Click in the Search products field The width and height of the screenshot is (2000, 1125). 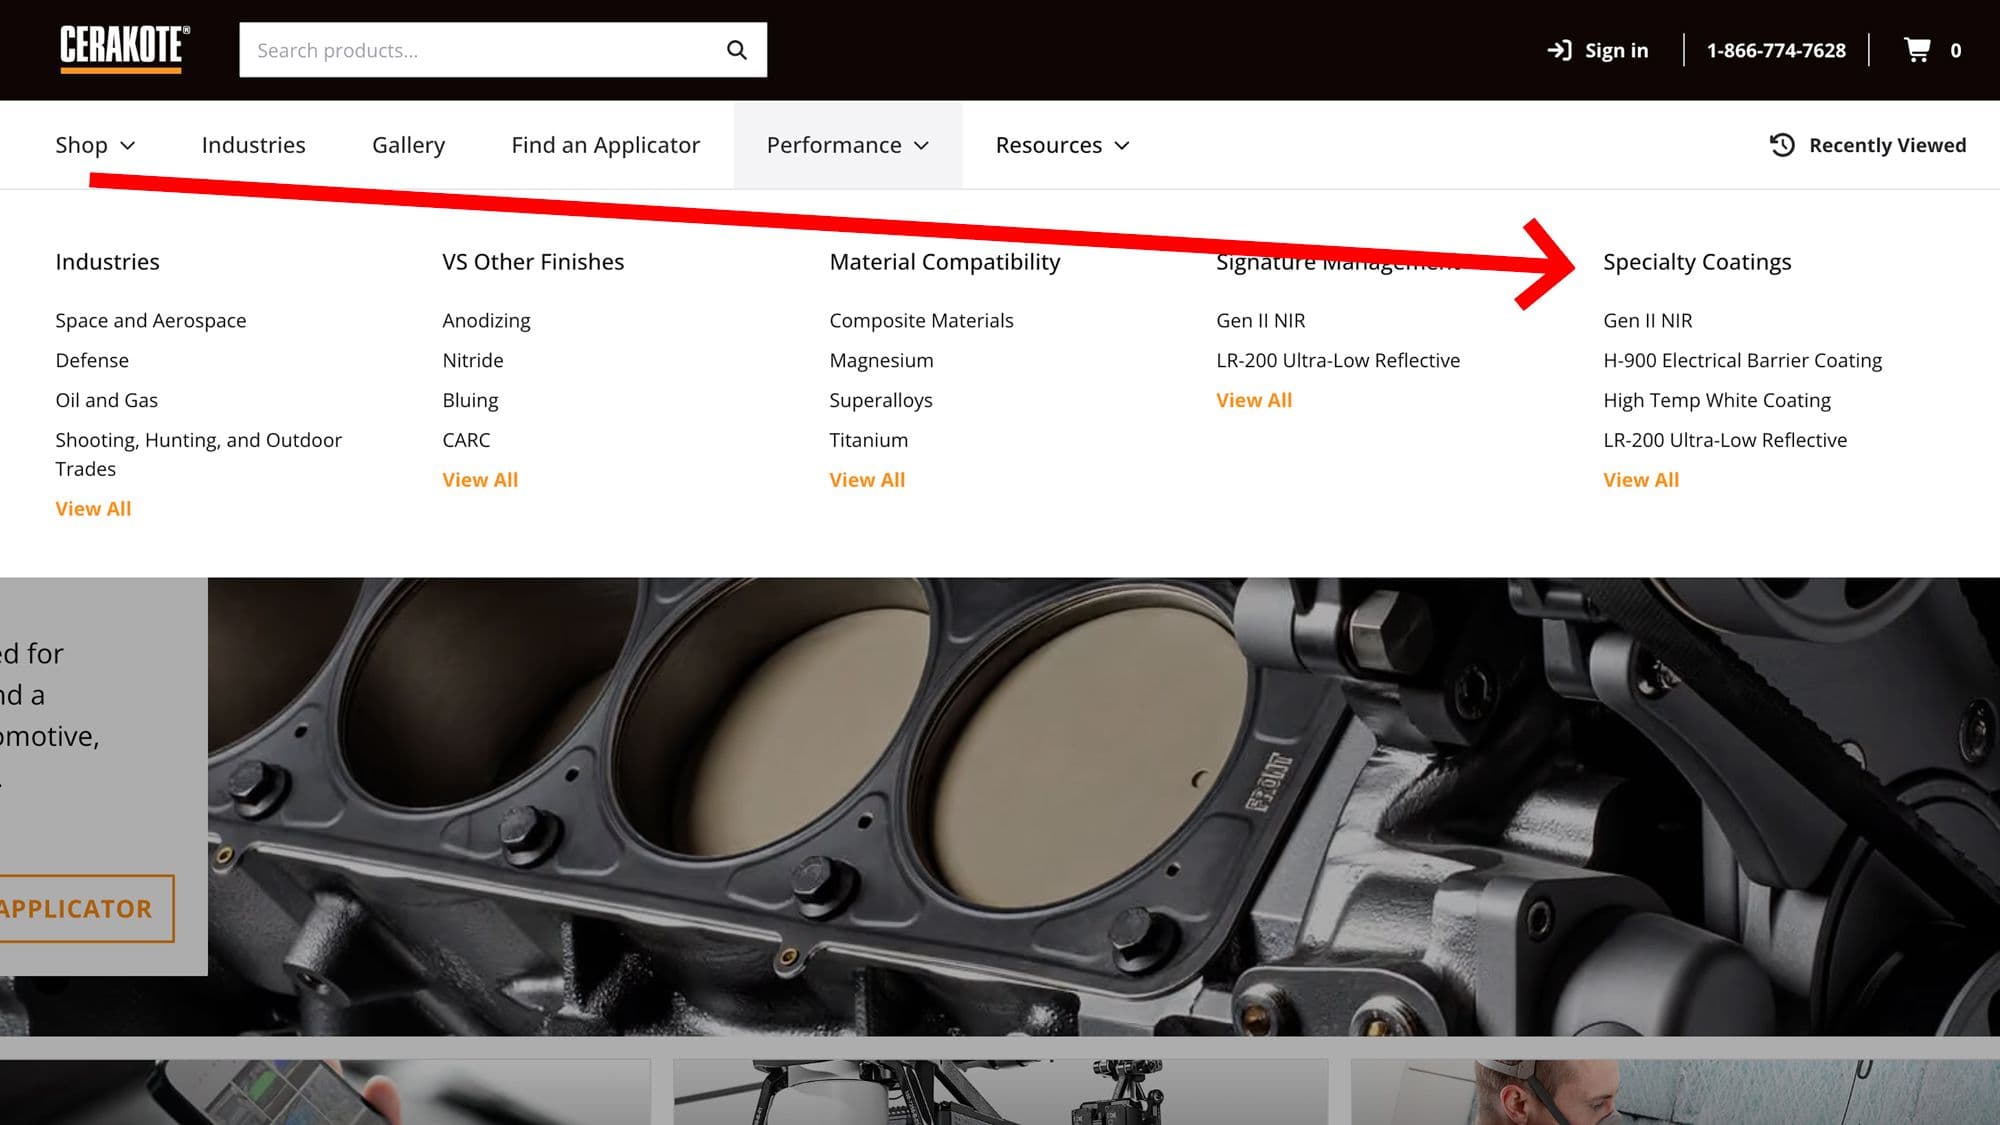click(485, 50)
